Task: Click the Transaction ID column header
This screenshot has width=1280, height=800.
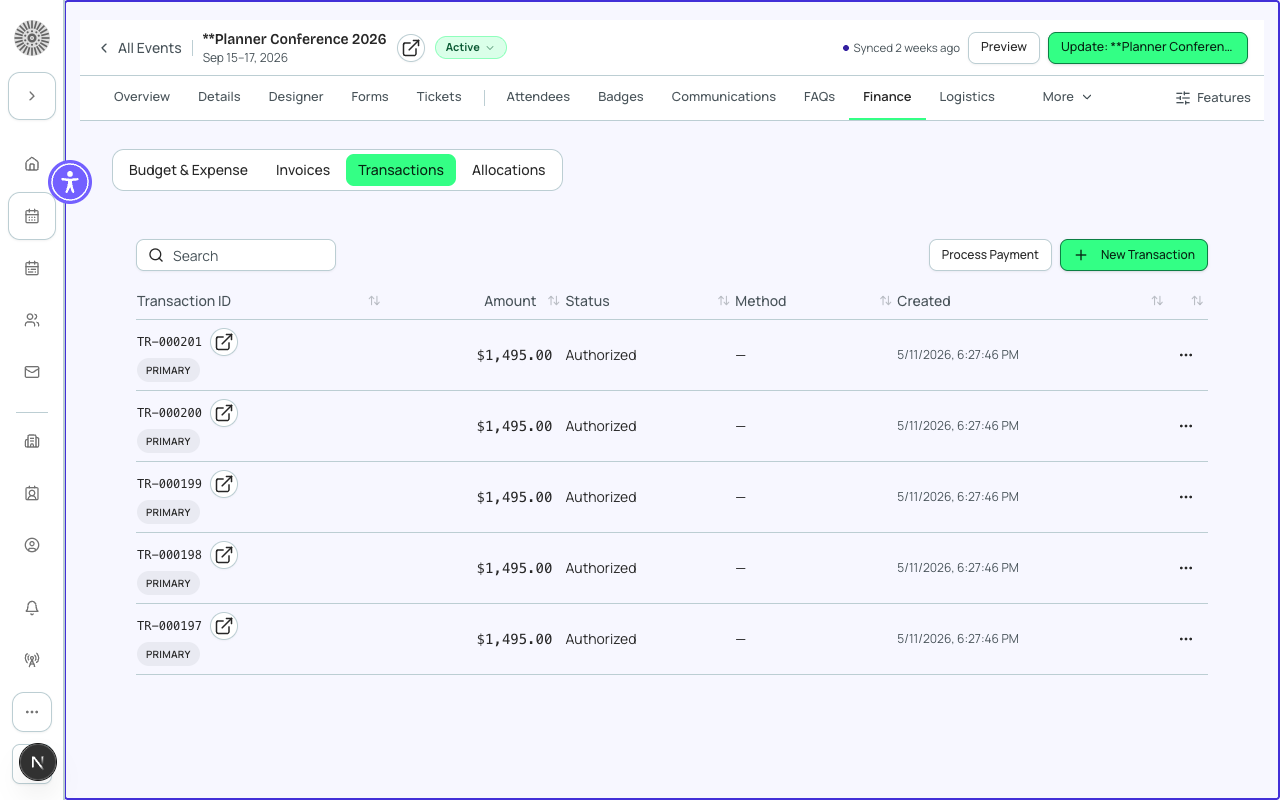Action: coord(184,301)
